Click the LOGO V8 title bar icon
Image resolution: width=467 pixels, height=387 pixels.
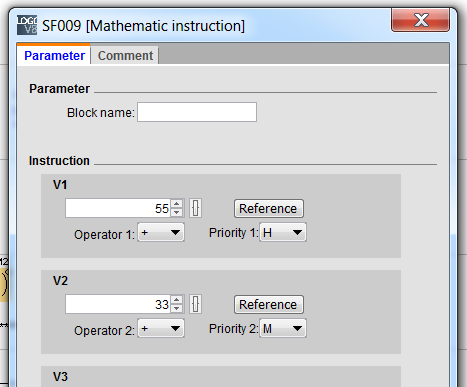coord(27,25)
